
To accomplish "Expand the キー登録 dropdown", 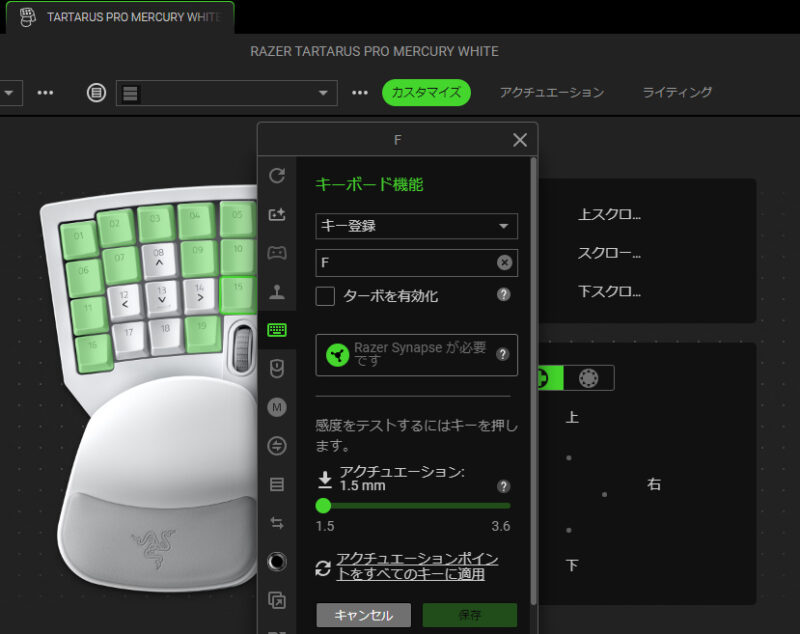I will tap(416, 226).
